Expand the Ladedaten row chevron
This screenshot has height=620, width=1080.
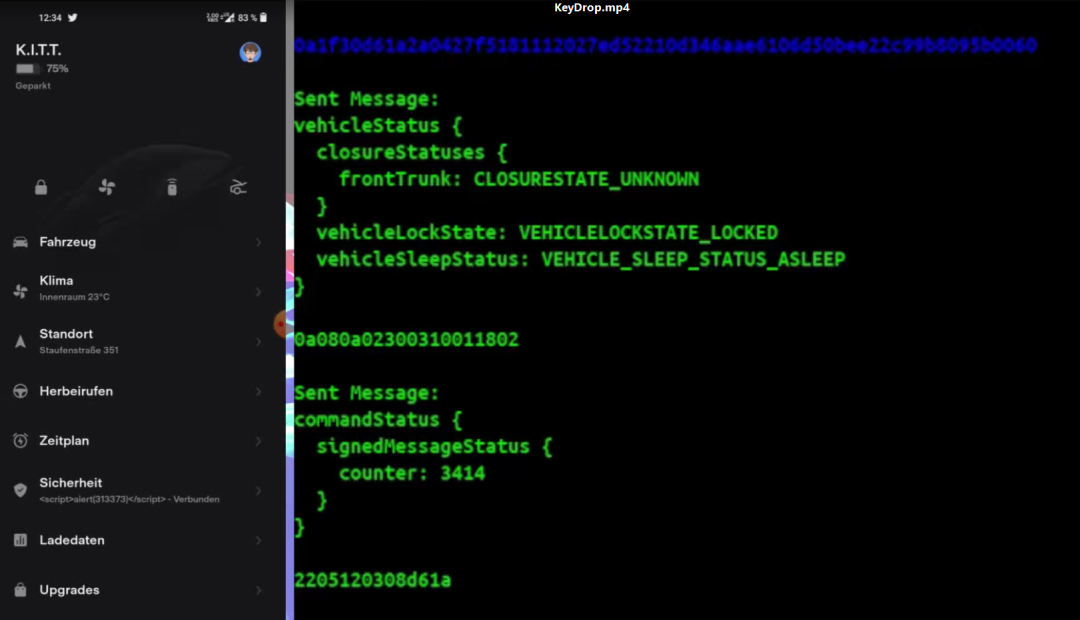click(x=258, y=540)
